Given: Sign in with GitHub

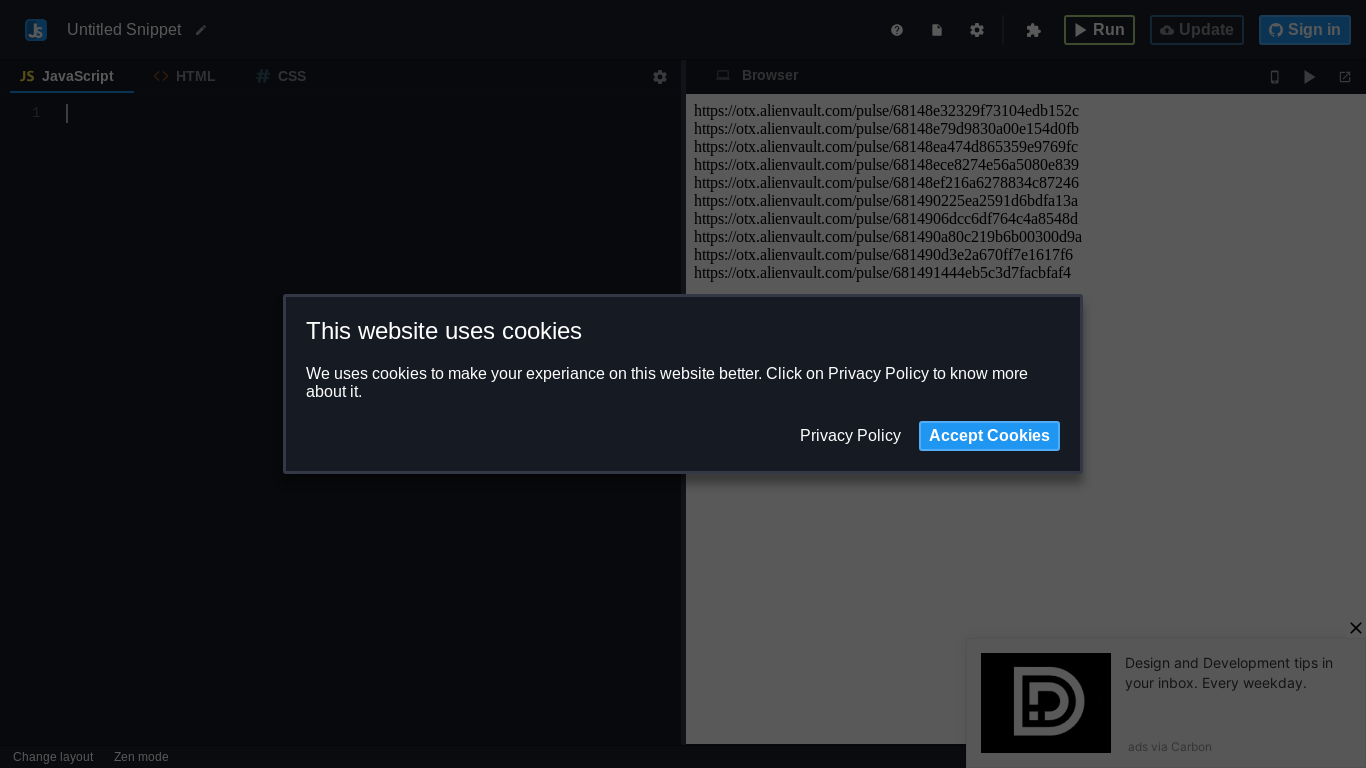Looking at the screenshot, I should (x=1305, y=30).
